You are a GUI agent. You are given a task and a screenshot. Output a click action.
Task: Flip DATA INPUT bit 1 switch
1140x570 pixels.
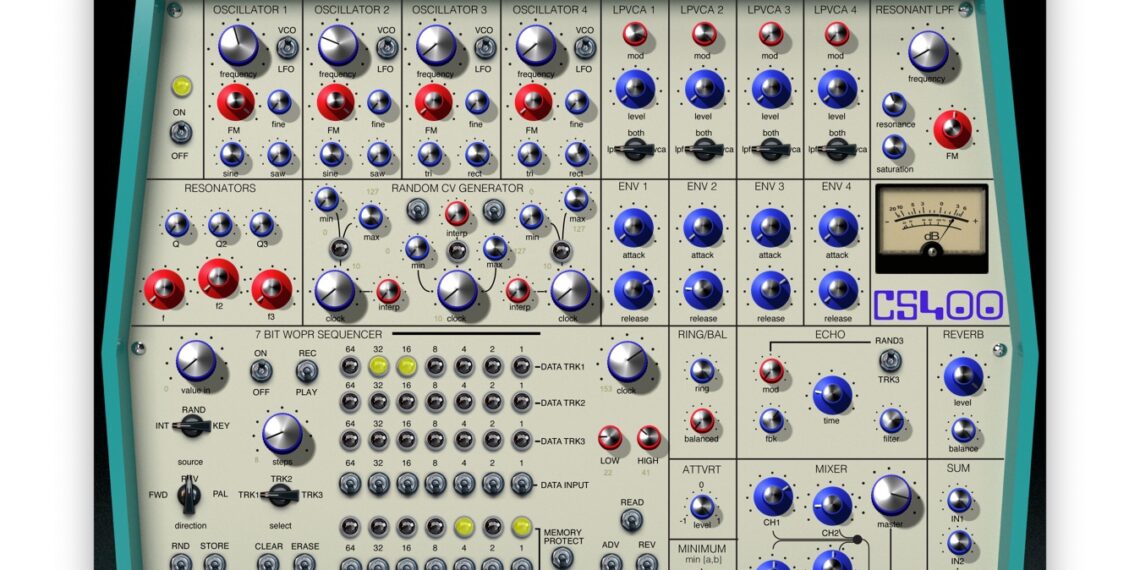pos(521,483)
